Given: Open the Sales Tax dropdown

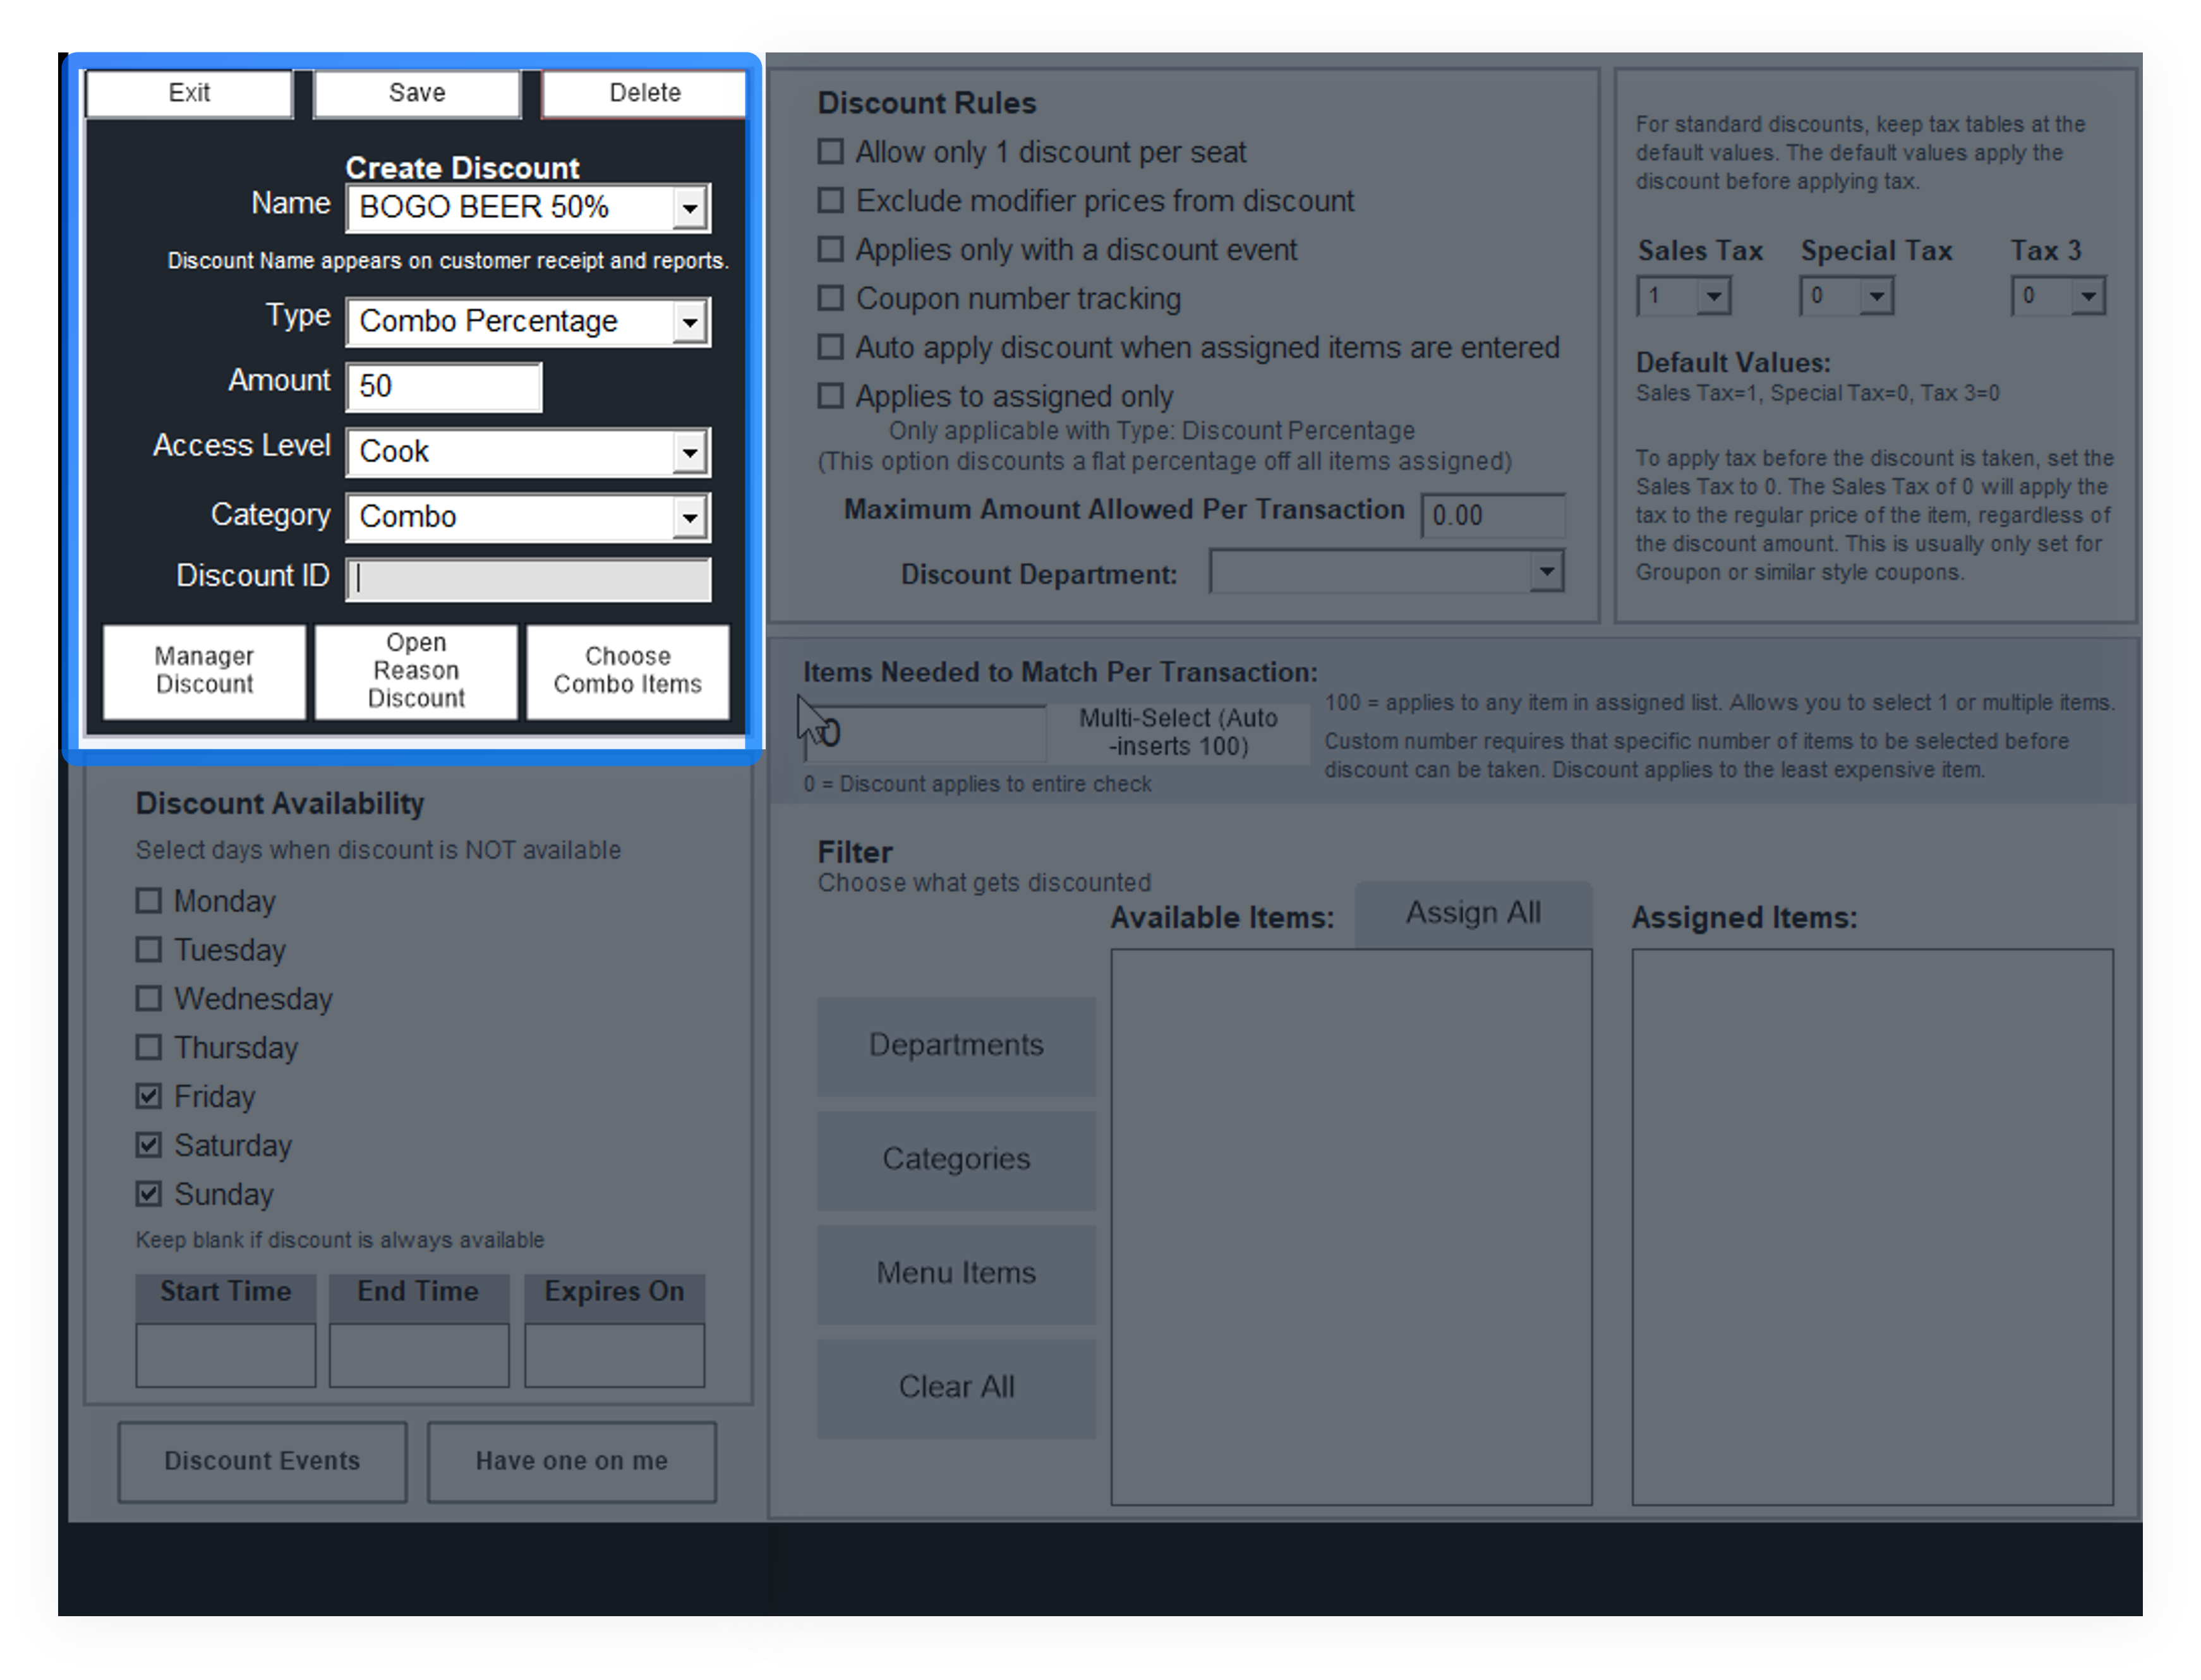Looking at the screenshot, I should [1713, 296].
